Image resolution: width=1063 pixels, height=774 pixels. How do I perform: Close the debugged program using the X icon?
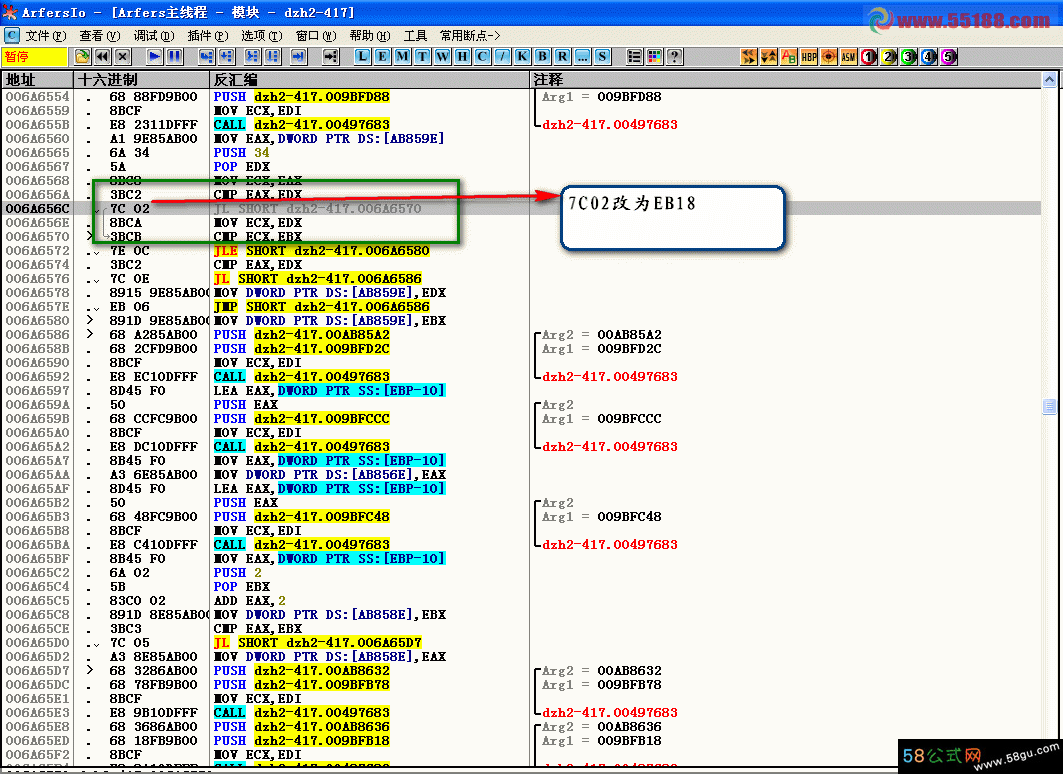coord(123,57)
